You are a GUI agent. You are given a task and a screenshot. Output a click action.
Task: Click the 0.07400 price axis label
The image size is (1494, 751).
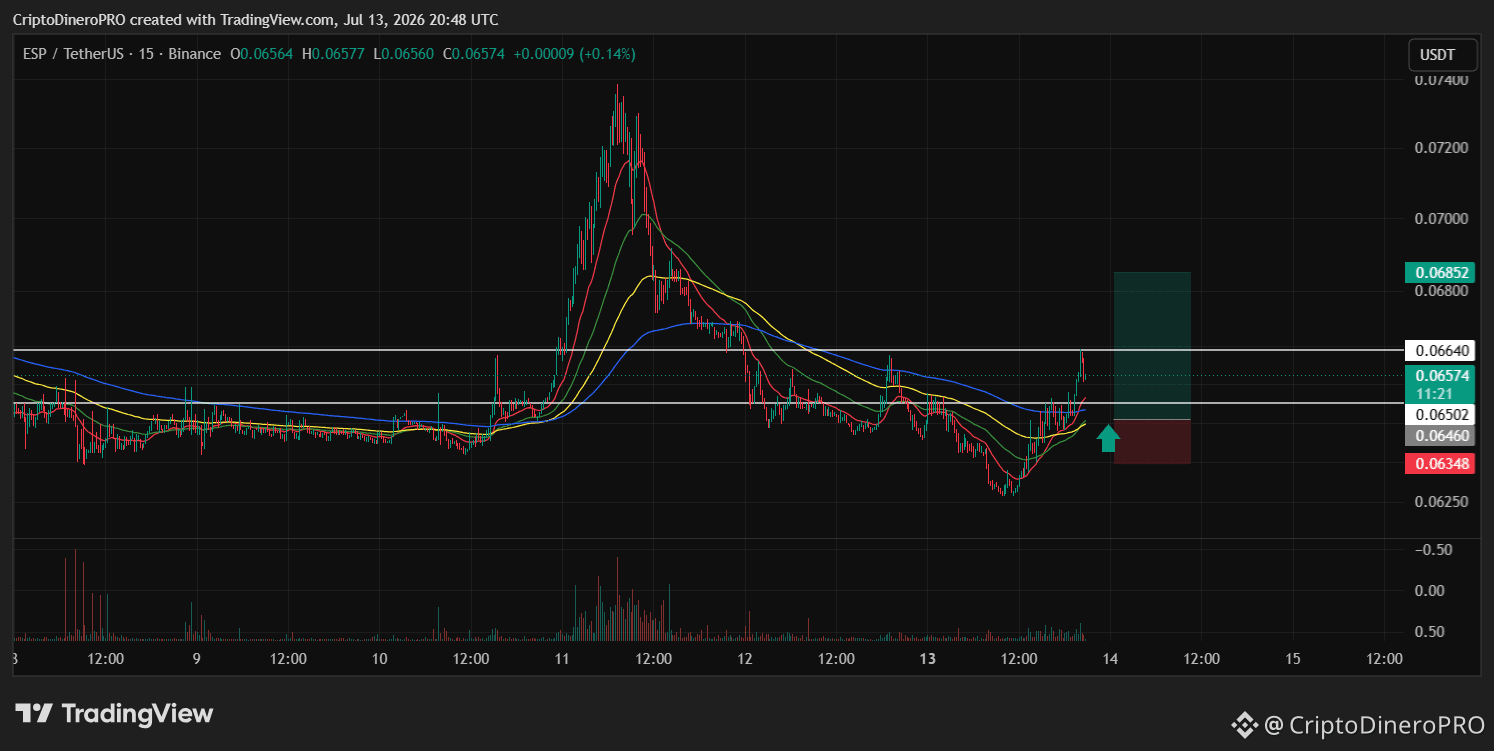[1441, 79]
